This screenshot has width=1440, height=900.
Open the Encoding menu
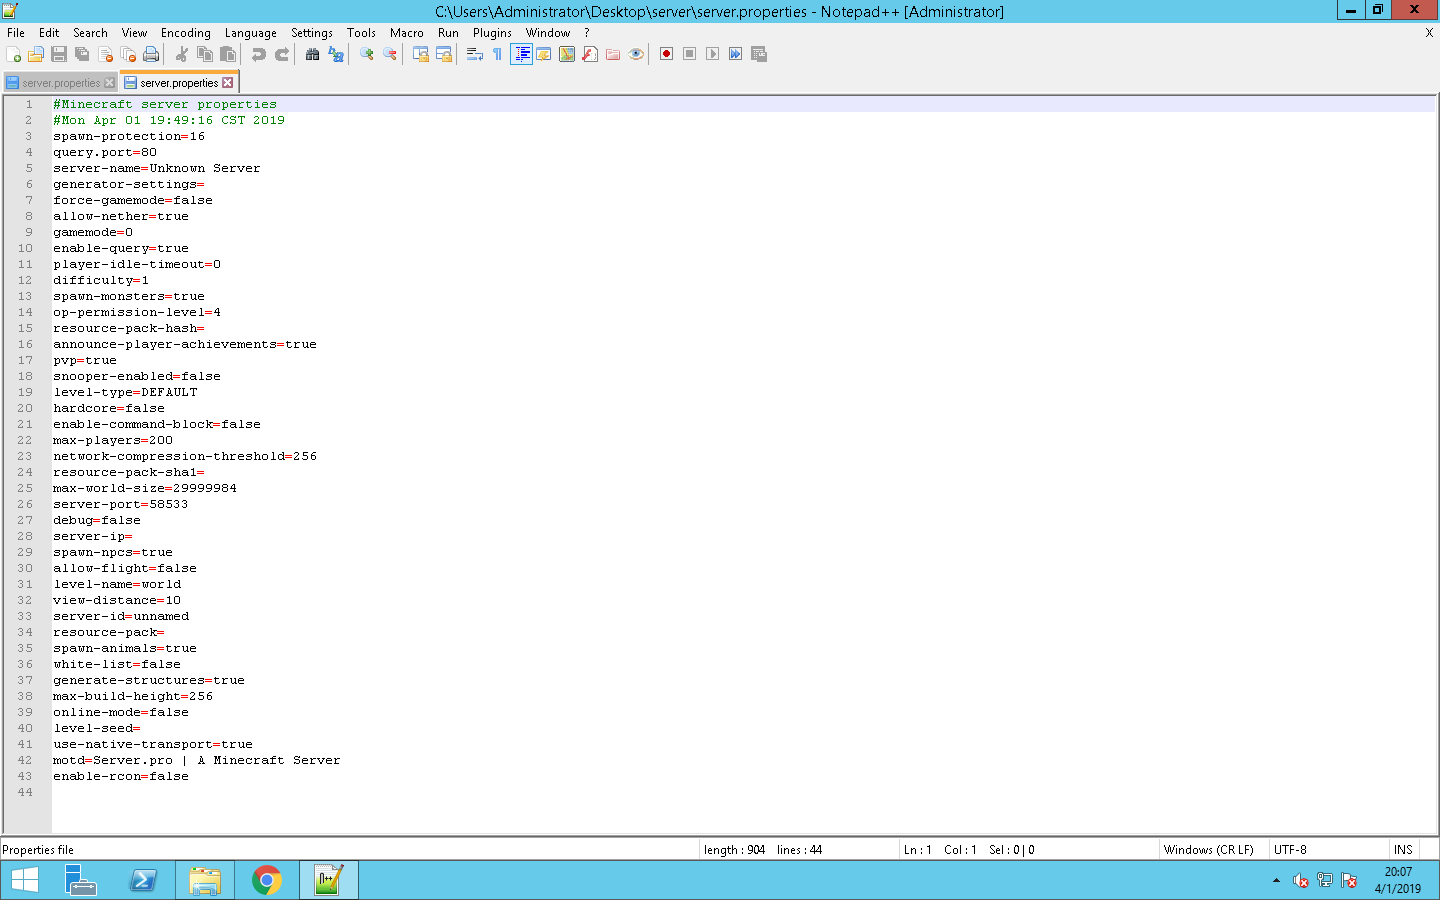click(x=186, y=33)
